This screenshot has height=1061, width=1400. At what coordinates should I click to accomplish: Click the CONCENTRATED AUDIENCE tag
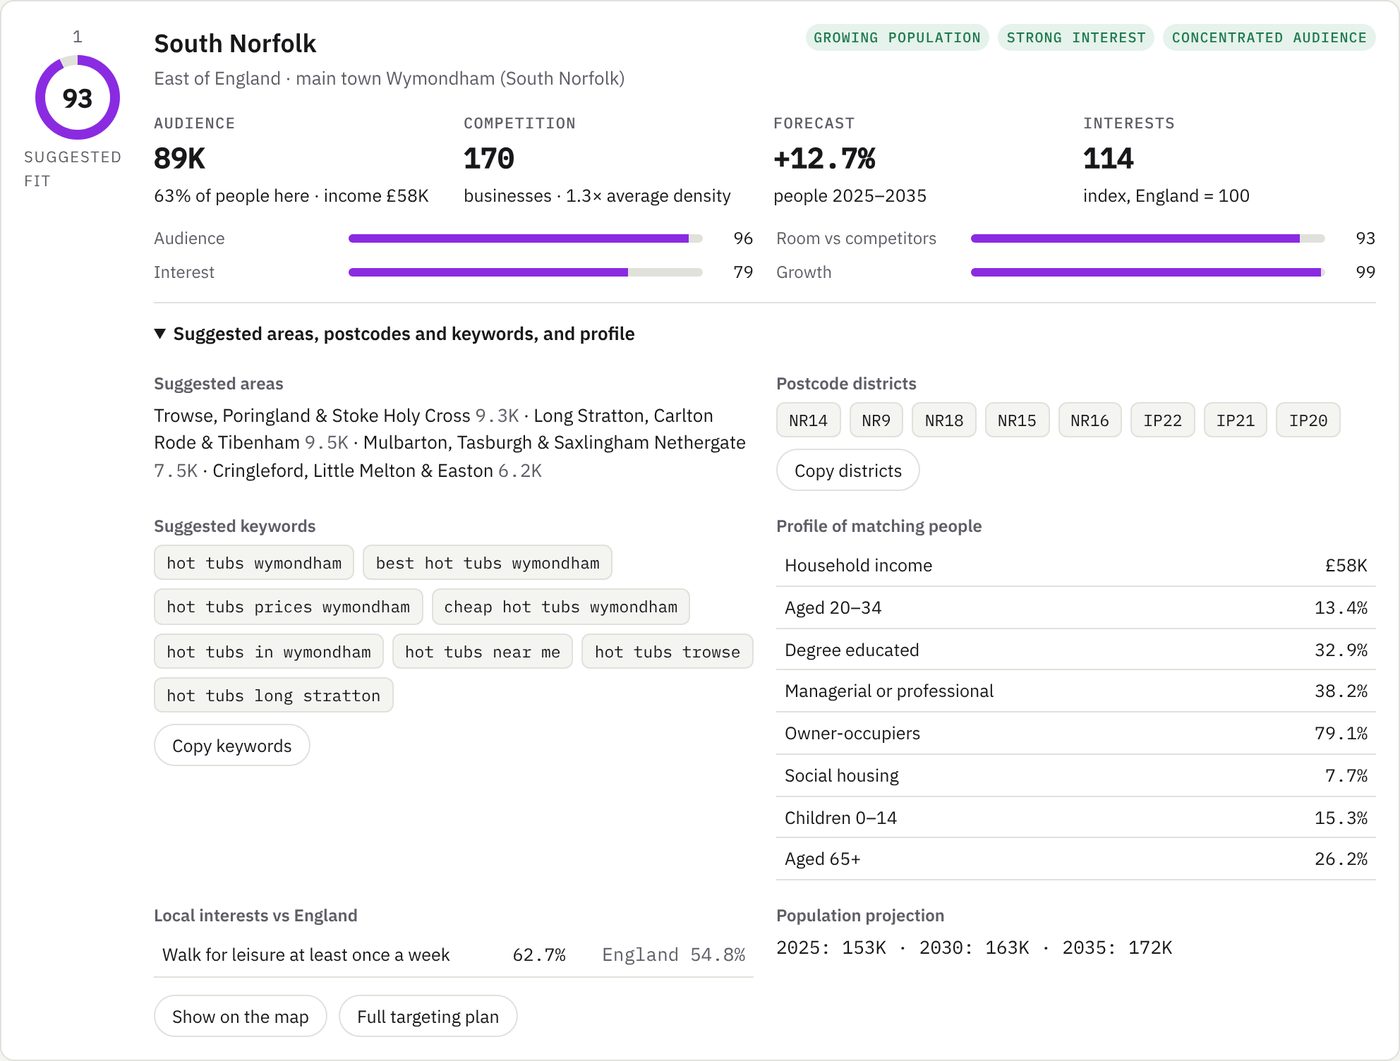(x=1269, y=38)
